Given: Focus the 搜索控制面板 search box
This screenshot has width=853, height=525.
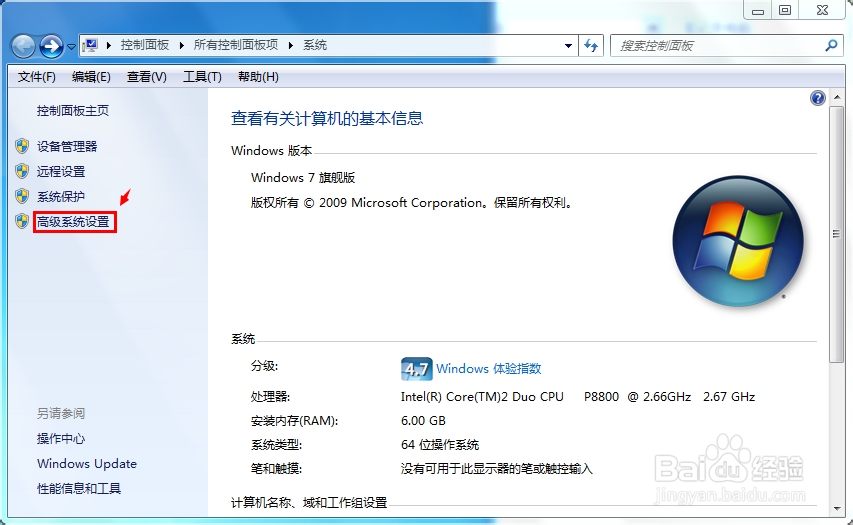Looking at the screenshot, I should click(716, 46).
